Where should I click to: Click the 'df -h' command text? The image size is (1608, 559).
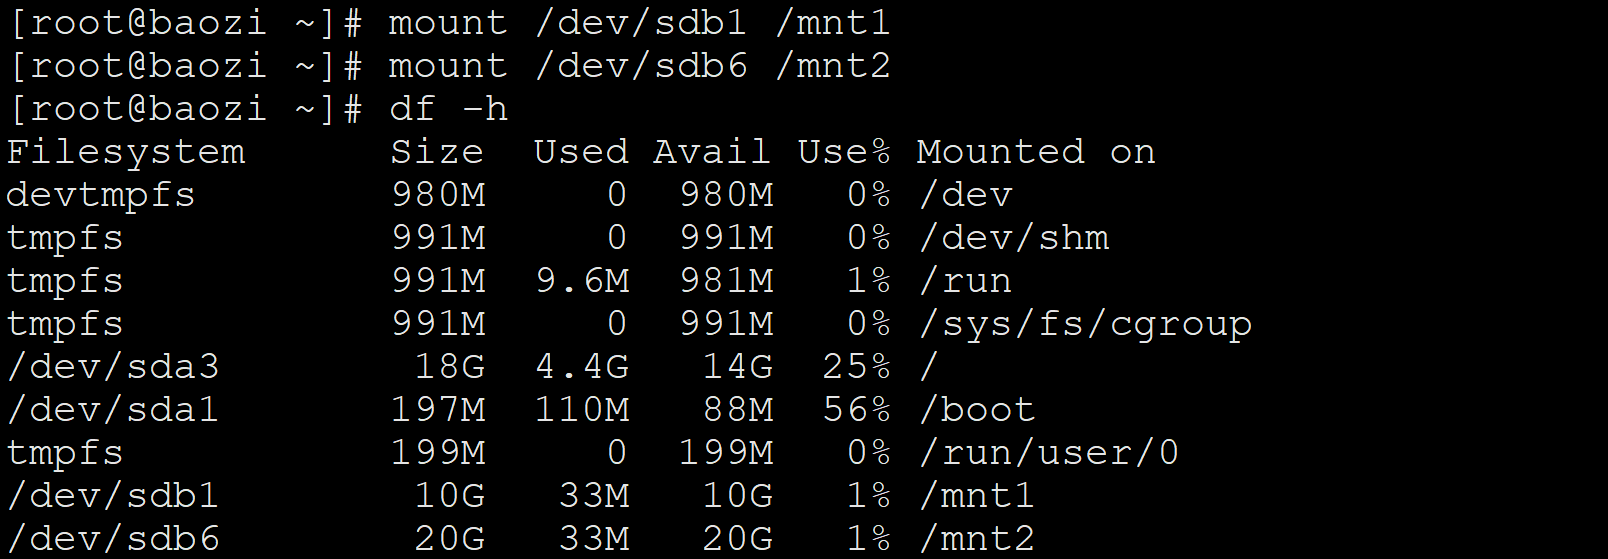click(448, 108)
